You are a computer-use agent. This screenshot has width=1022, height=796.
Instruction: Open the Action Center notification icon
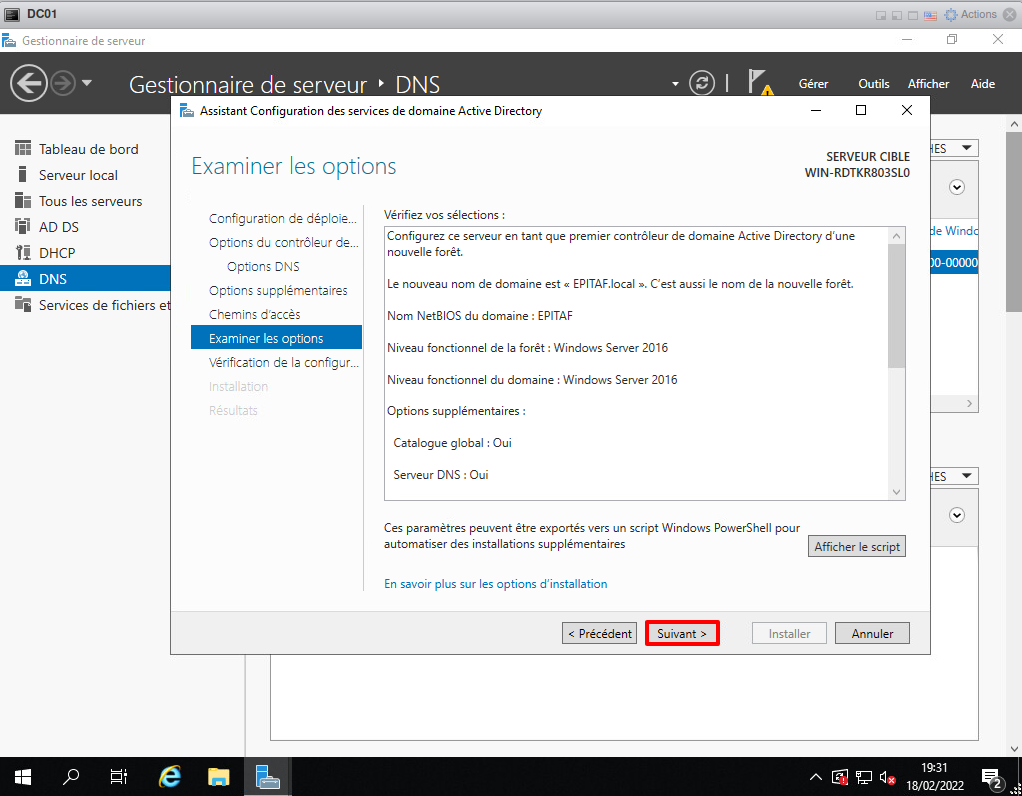993,776
